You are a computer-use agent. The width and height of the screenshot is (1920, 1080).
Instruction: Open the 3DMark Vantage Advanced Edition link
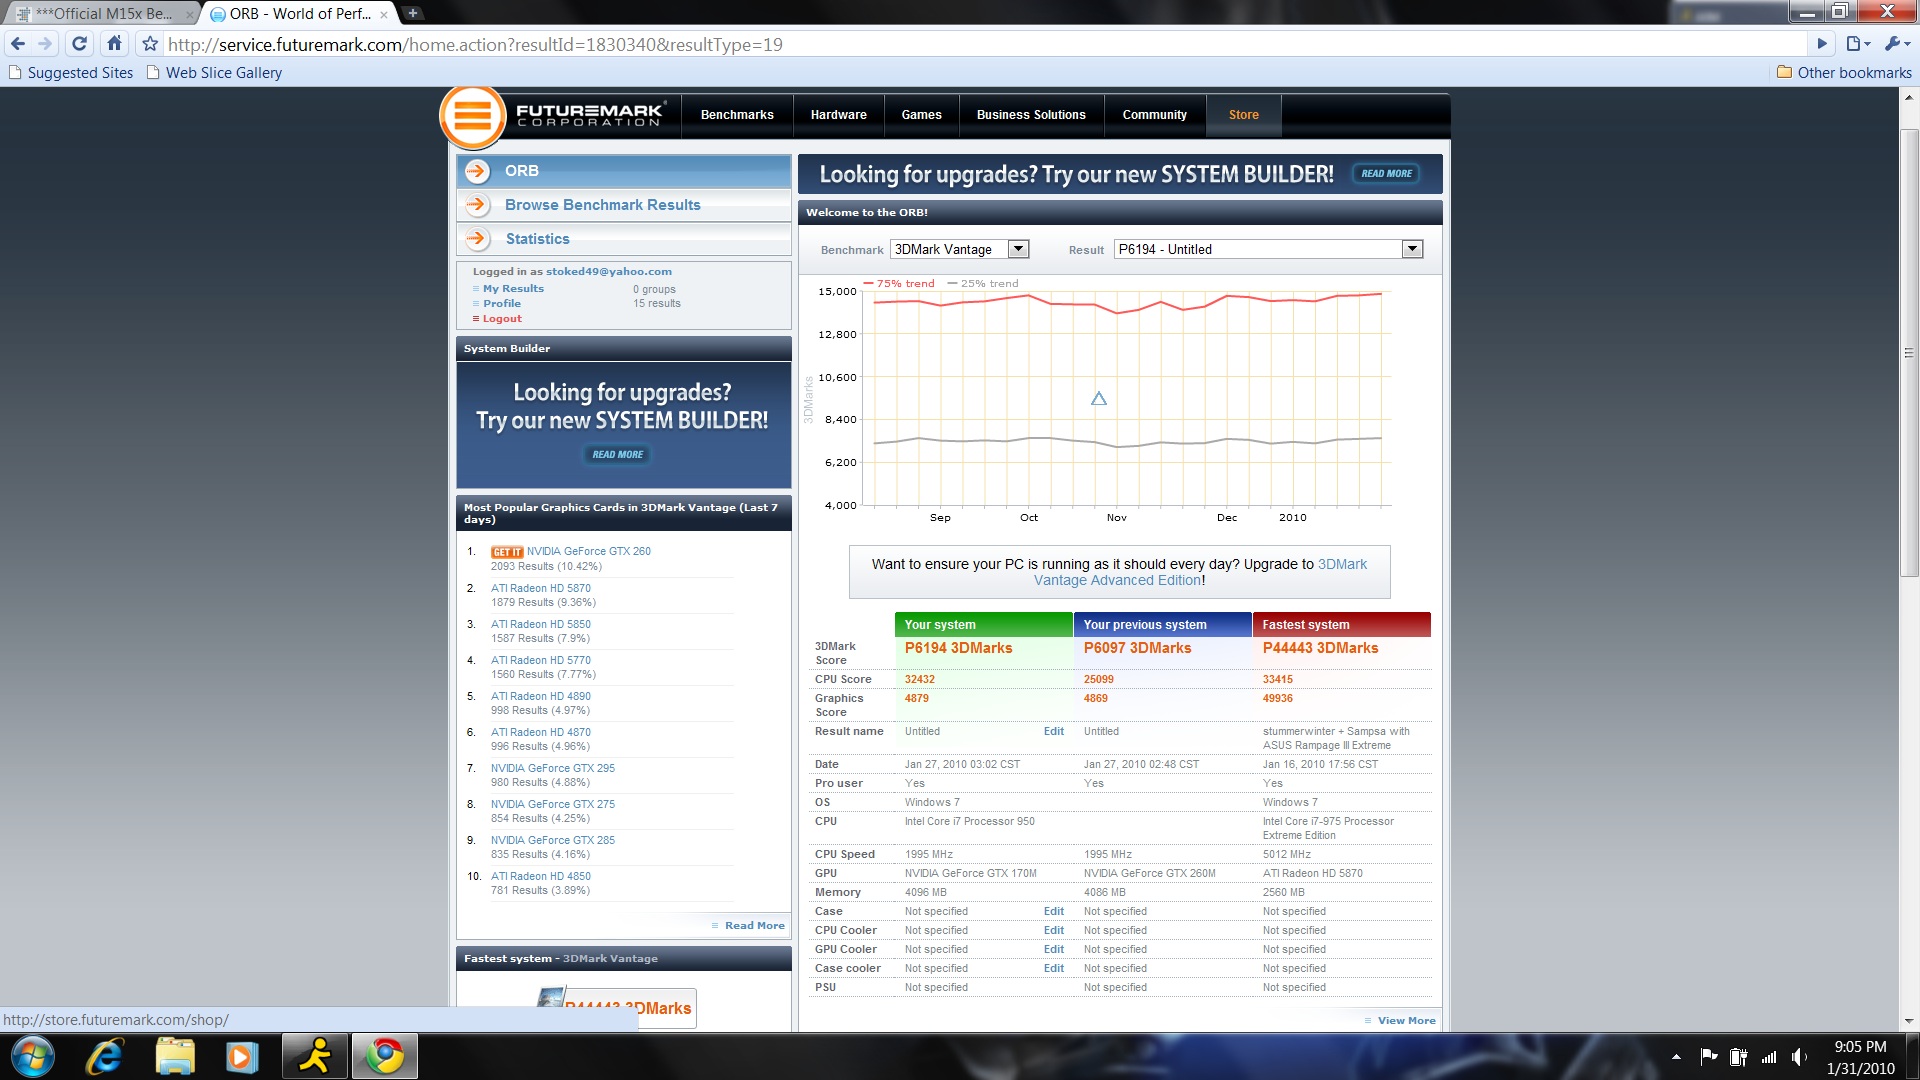pyautogui.click(x=1200, y=572)
